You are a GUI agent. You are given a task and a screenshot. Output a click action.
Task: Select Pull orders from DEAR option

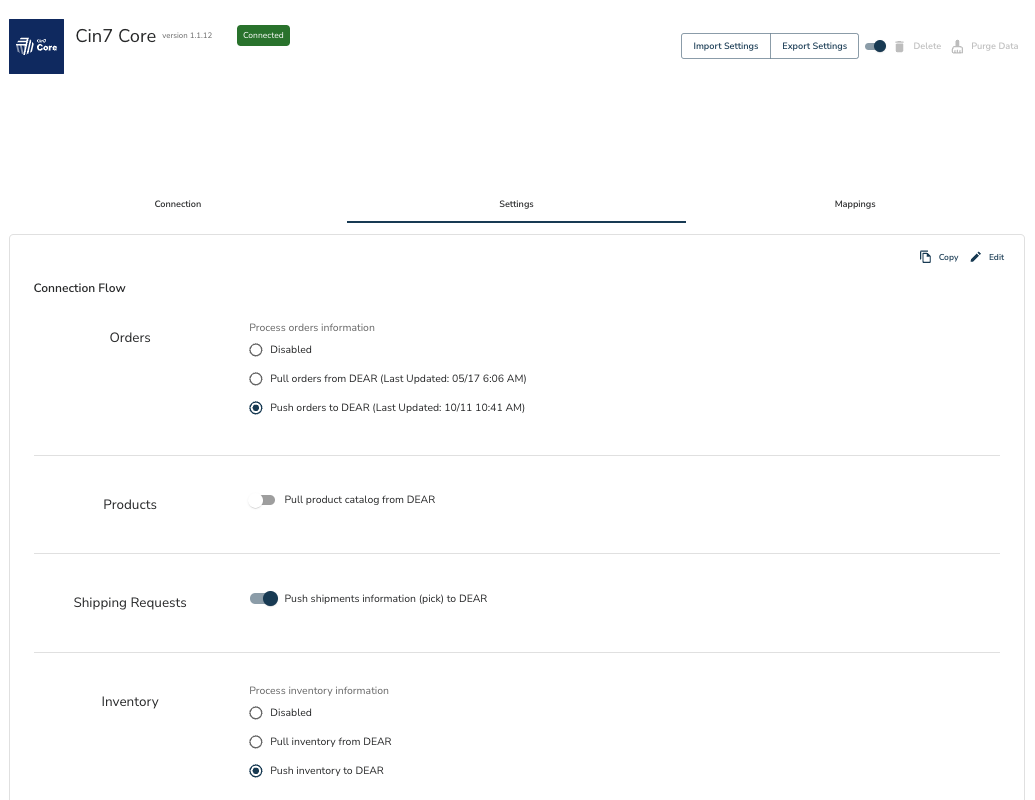[255, 379]
